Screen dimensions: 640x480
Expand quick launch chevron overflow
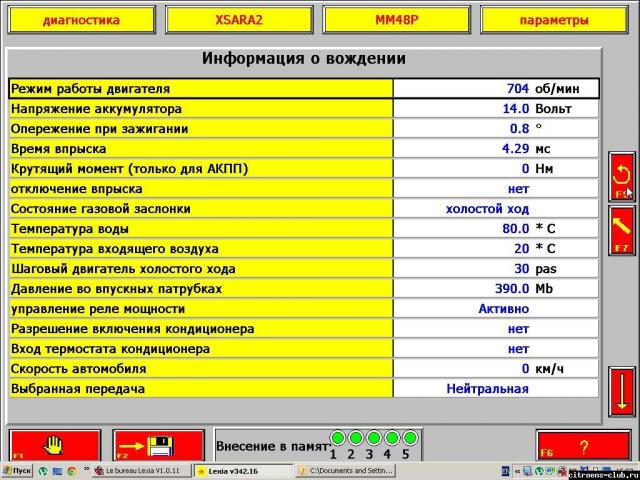[x=86, y=469]
